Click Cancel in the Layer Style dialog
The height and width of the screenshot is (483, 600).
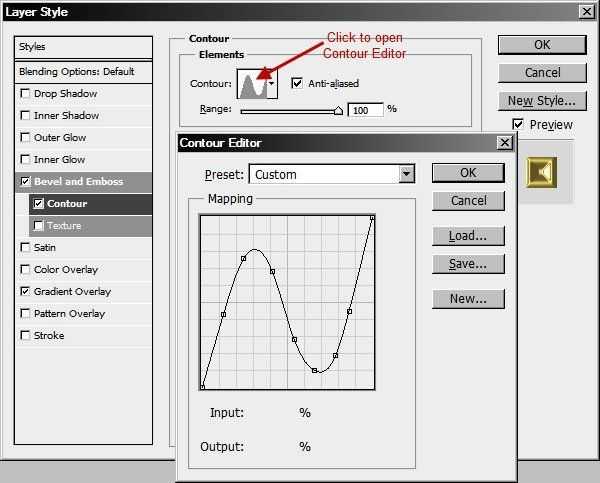tap(542, 73)
